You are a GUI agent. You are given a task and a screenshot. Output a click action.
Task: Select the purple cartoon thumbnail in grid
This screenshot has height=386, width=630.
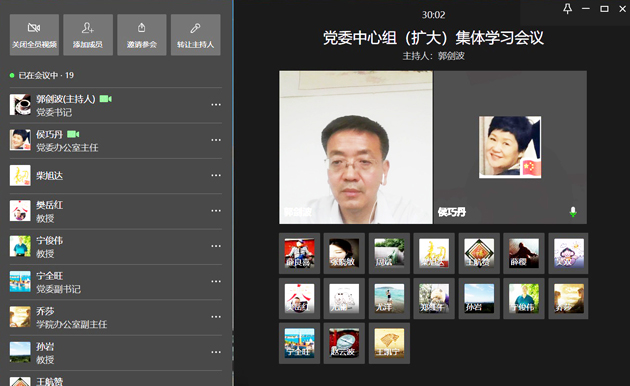[x=569, y=253]
